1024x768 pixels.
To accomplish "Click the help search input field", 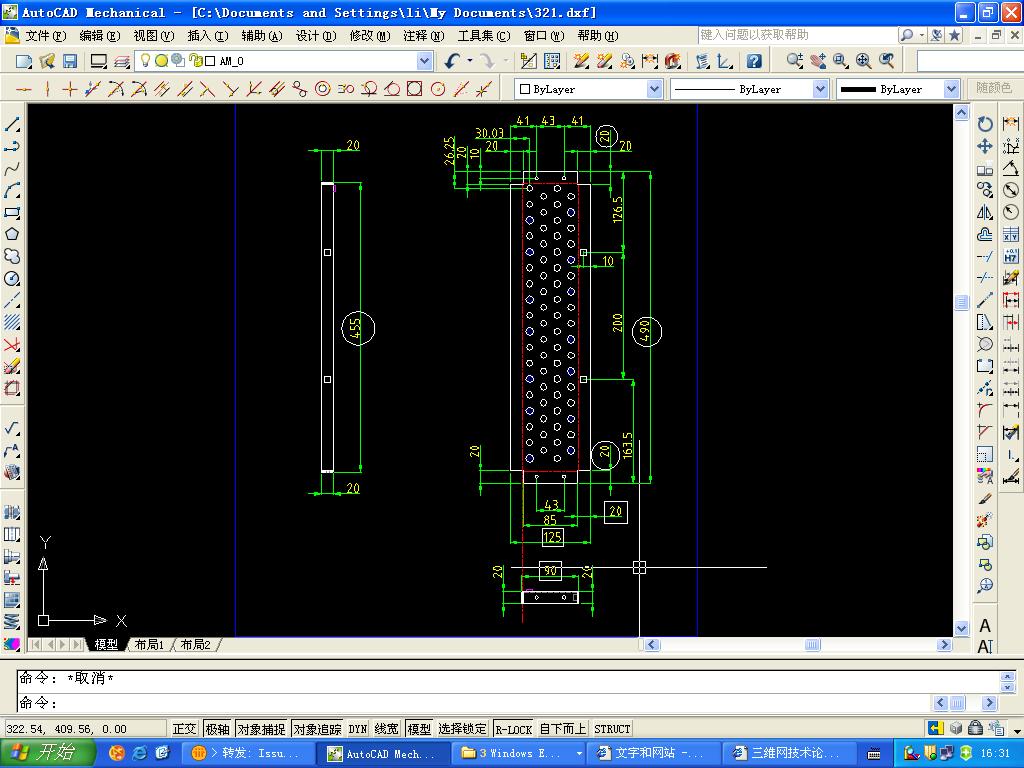I will pyautogui.click(x=797, y=35).
